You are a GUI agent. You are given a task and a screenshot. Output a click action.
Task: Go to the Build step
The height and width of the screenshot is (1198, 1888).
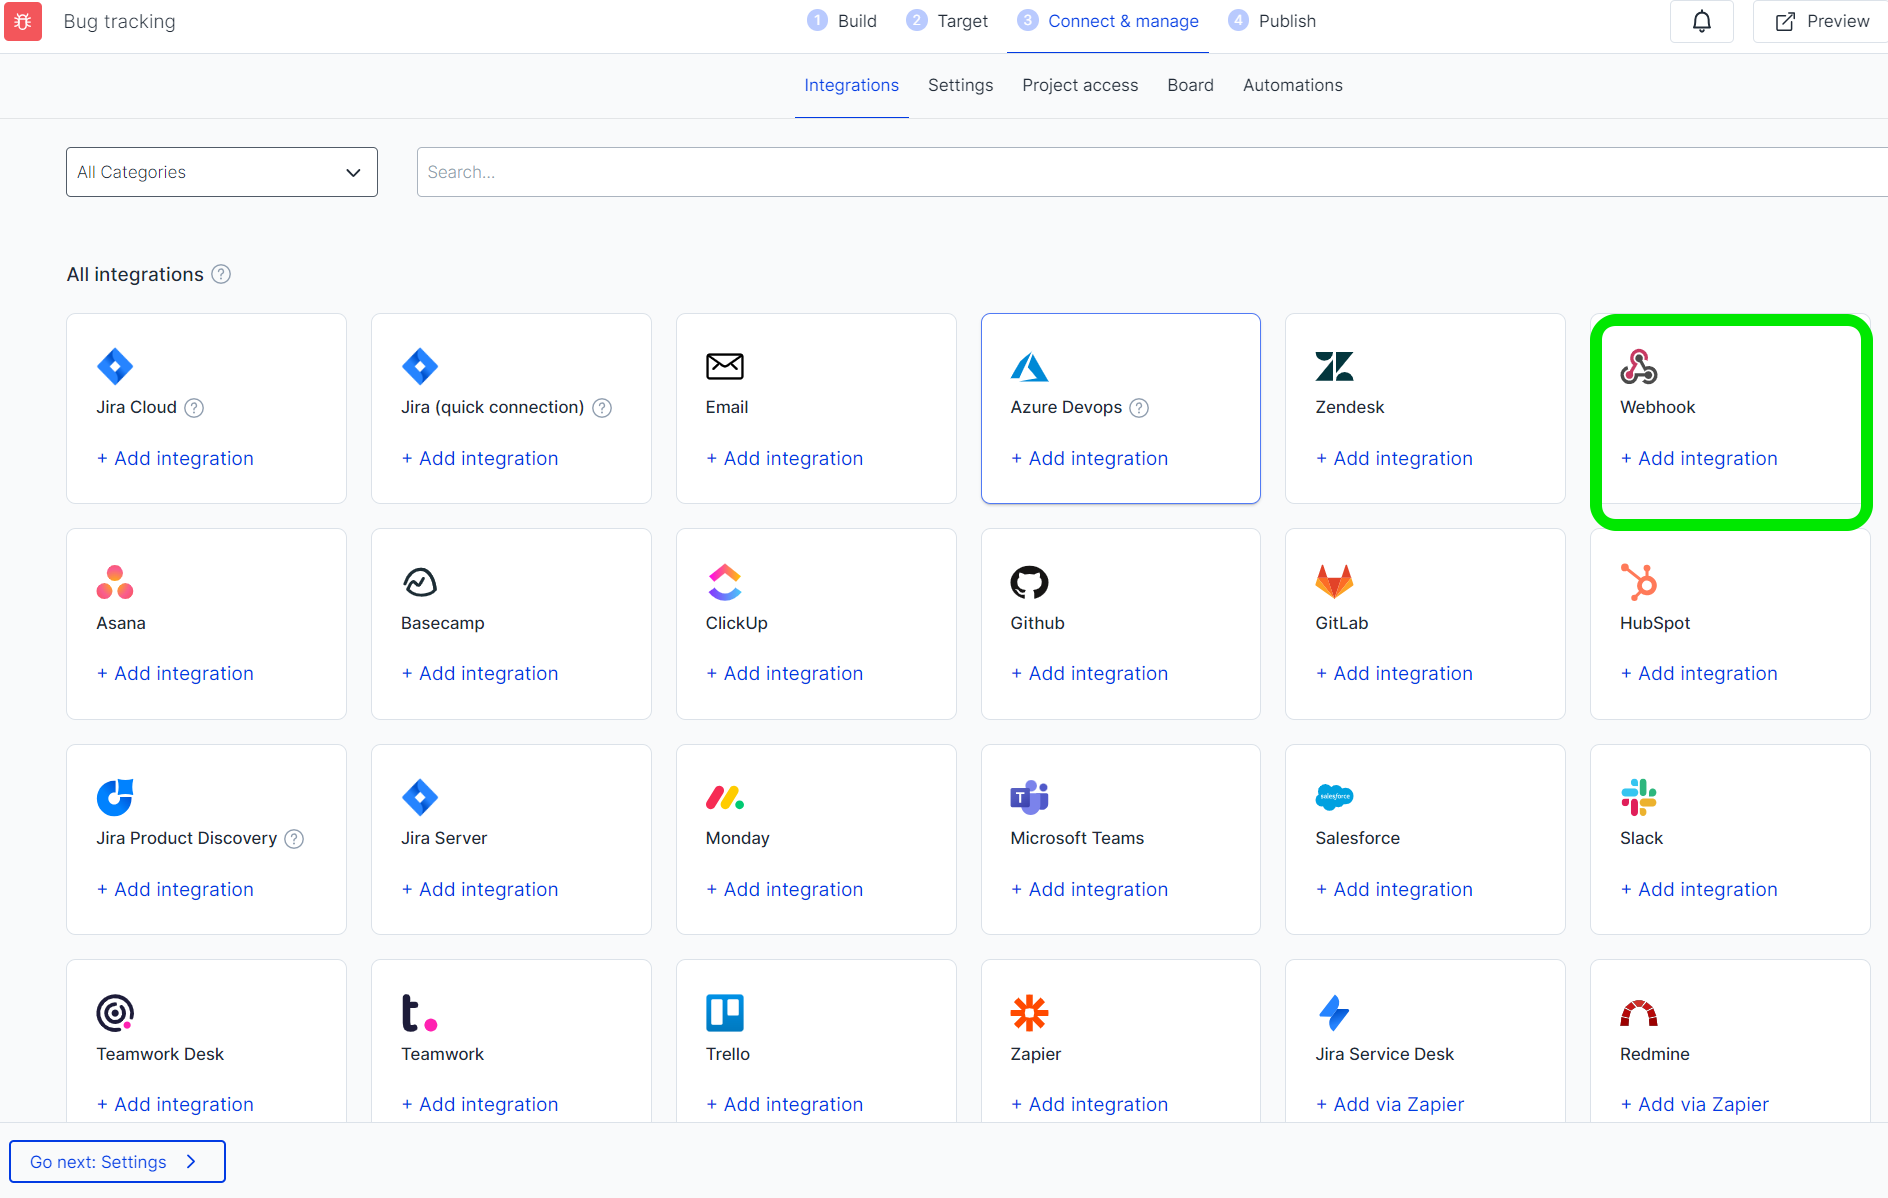coord(842,21)
